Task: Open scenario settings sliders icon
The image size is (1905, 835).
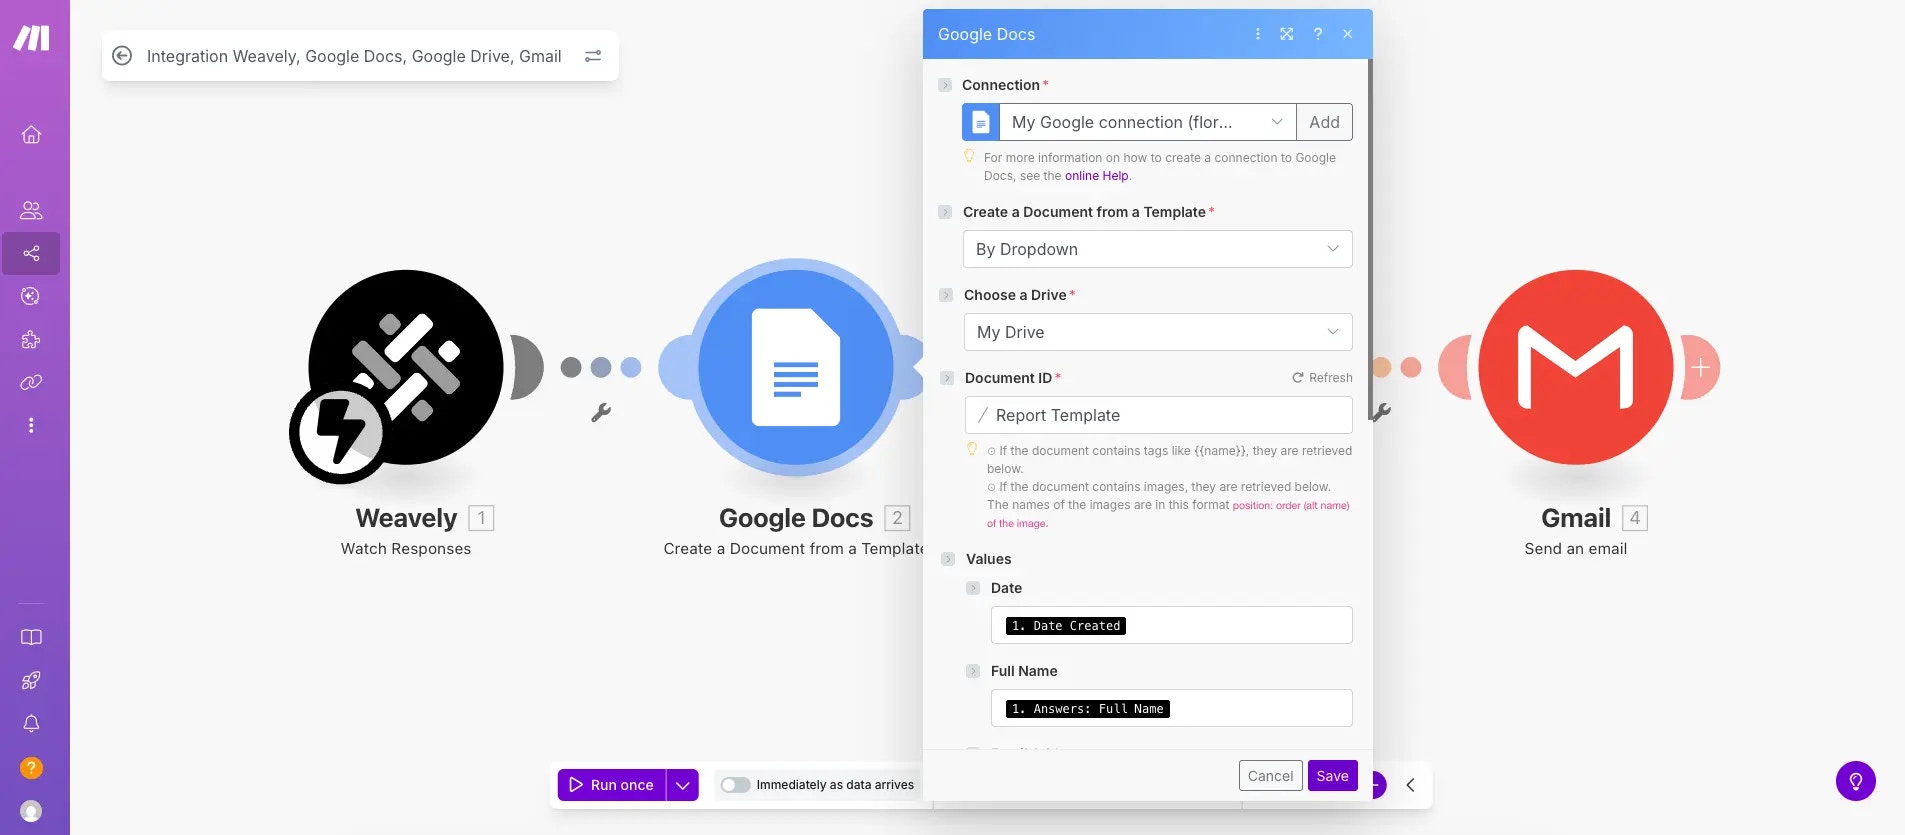Action: (593, 56)
